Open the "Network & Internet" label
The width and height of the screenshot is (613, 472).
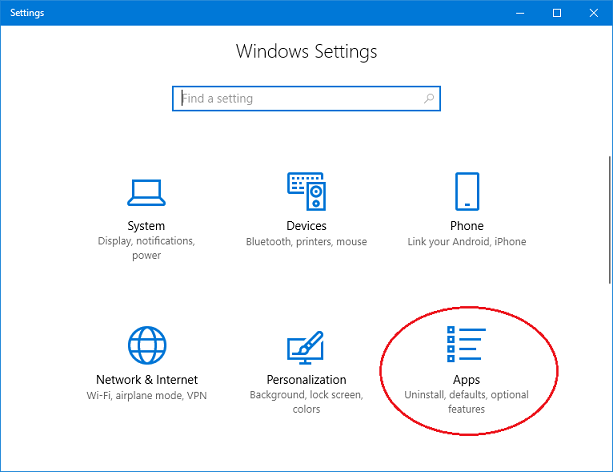(146, 380)
